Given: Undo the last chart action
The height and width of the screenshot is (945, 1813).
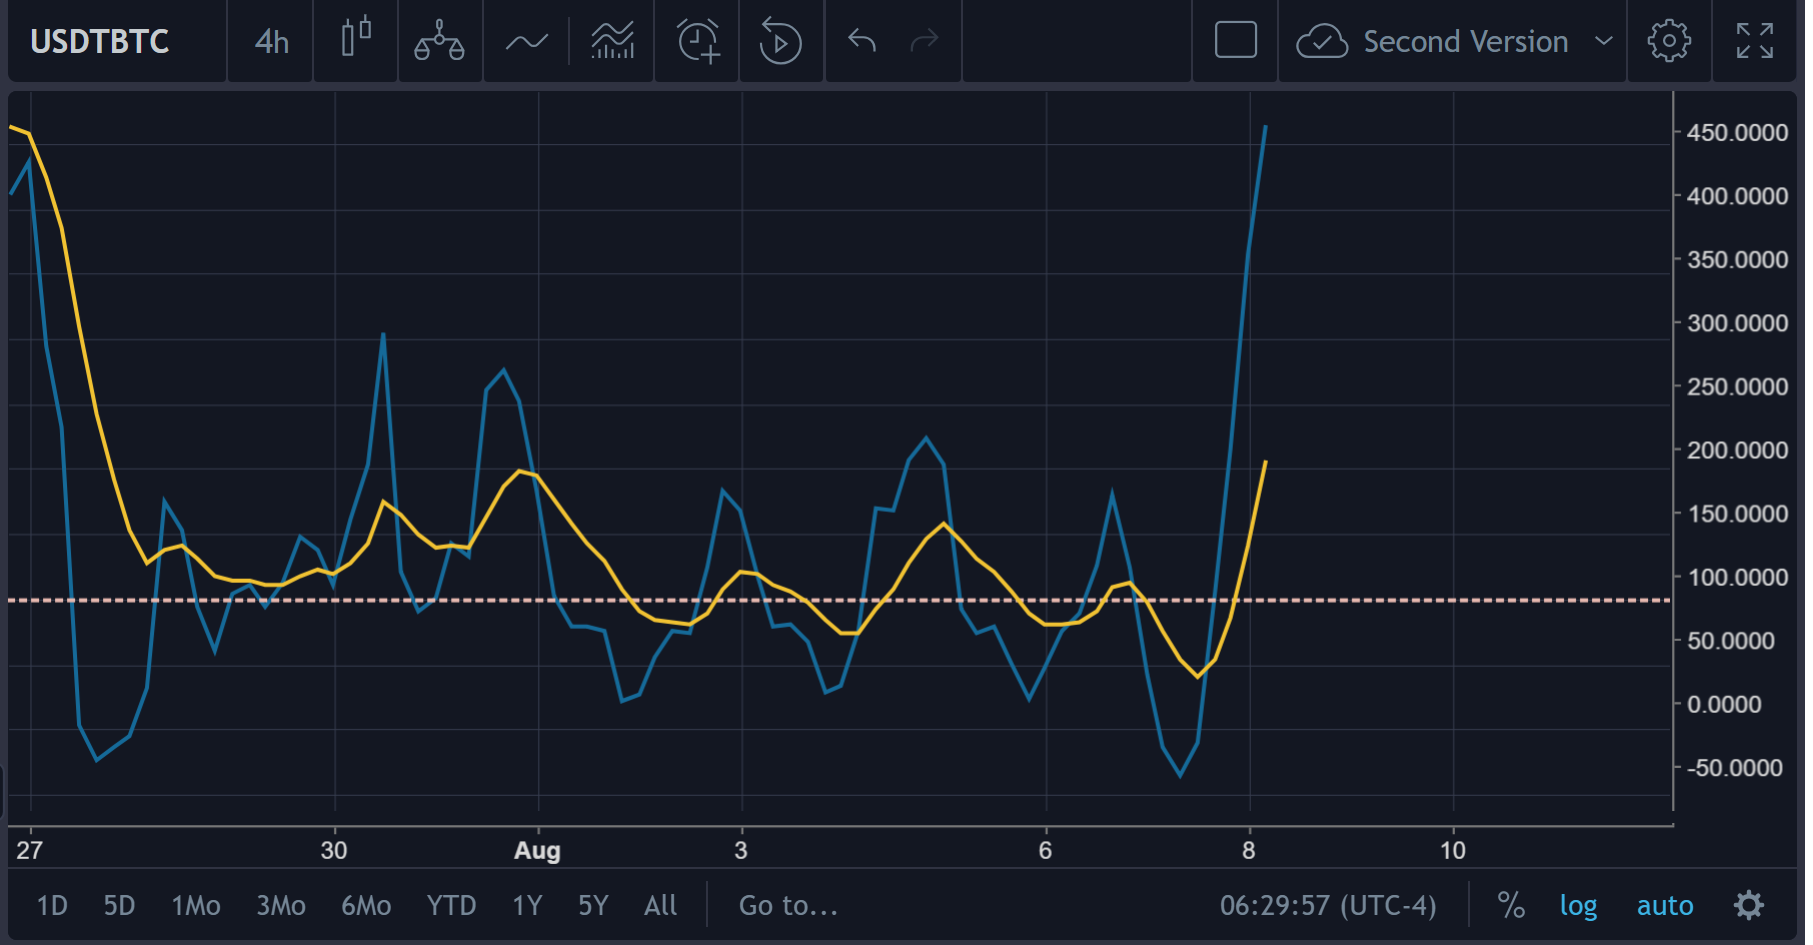Looking at the screenshot, I should [x=862, y=41].
